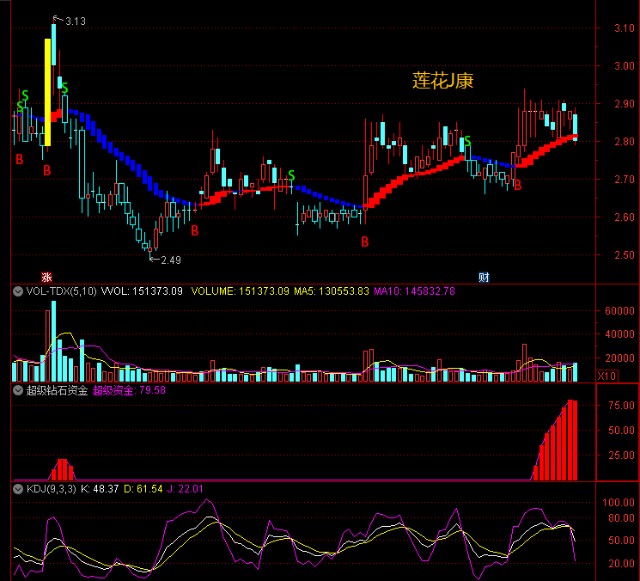
Task: Click the D: 61.54 value
Action: click(x=143, y=489)
